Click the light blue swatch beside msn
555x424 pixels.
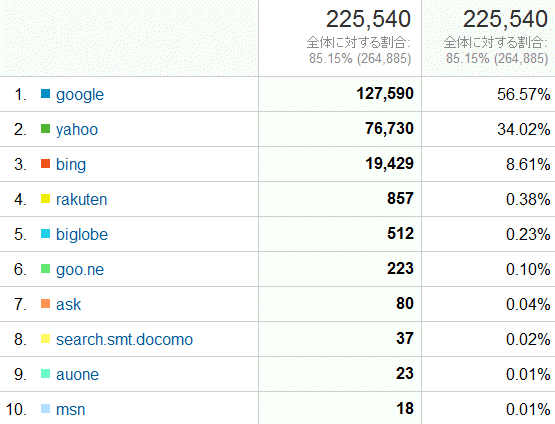click(x=45, y=409)
